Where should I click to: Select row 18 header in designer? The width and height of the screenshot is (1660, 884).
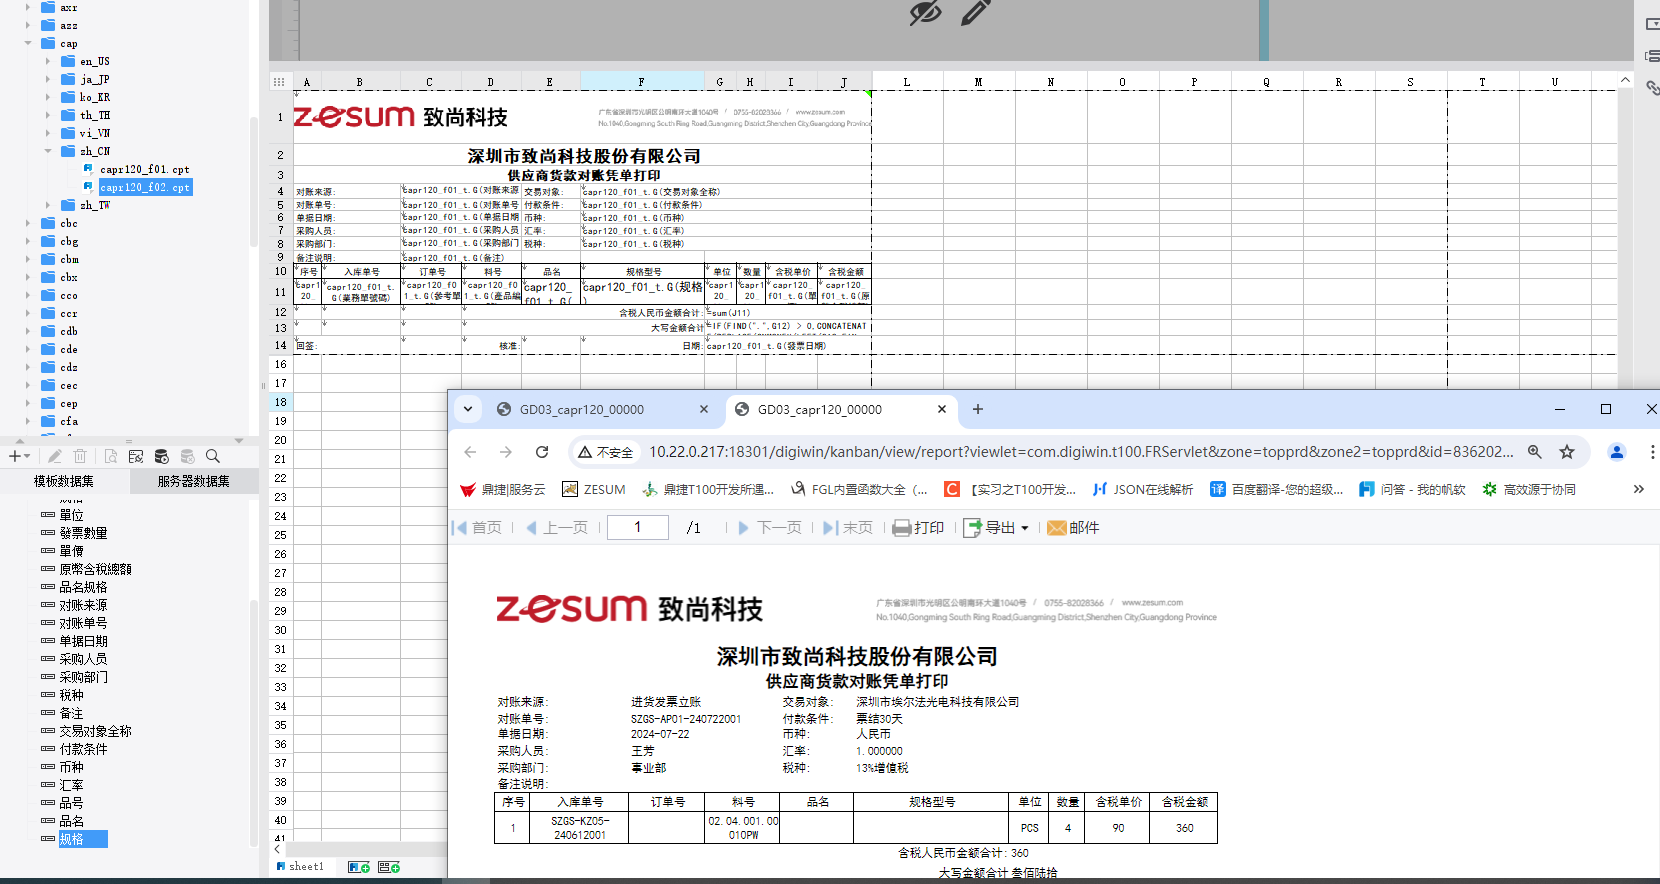[x=281, y=402]
